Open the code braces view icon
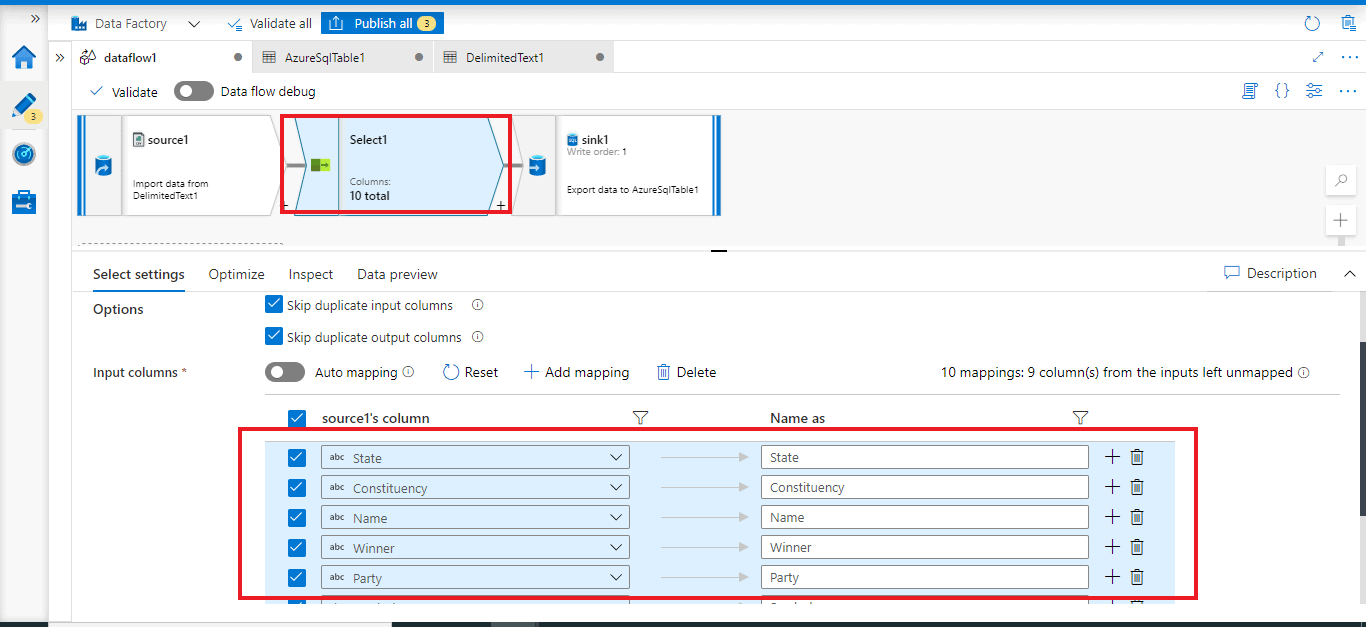The image size is (1366, 627). pos(1281,91)
